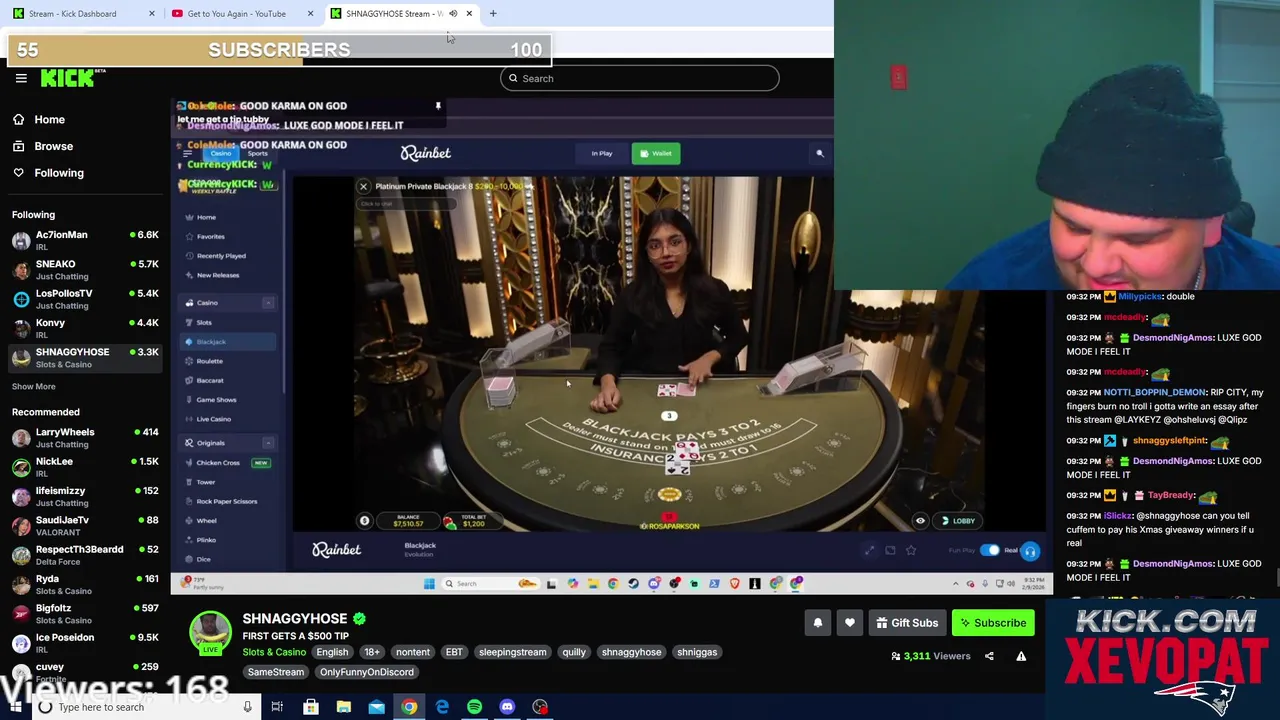
Task: Toggle the Fun Play / Real switch
Action: (x=989, y=550)
